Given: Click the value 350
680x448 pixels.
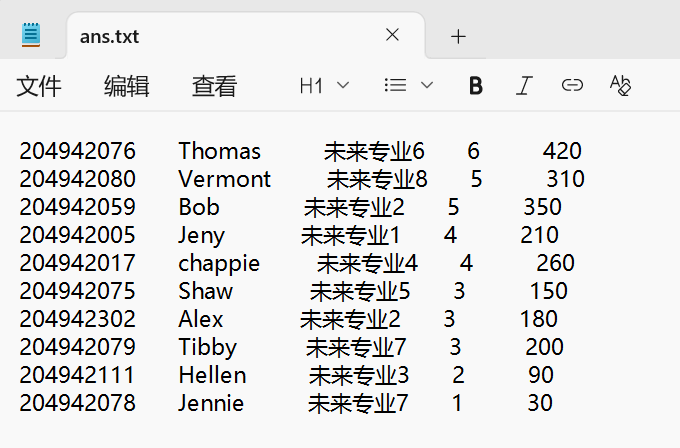Looking at the screenshot, I should tap(543, 207).
